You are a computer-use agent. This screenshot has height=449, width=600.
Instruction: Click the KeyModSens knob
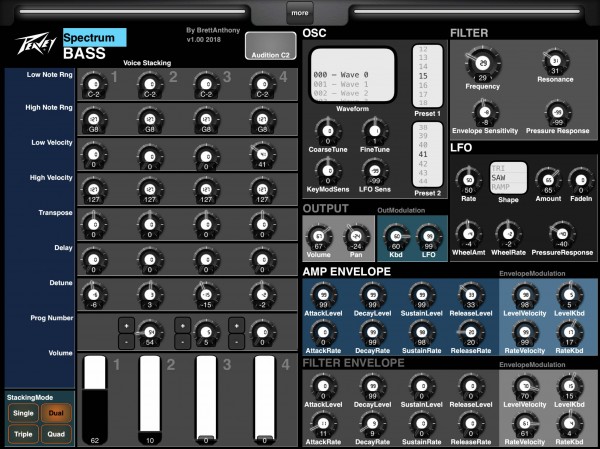(328, 172)
